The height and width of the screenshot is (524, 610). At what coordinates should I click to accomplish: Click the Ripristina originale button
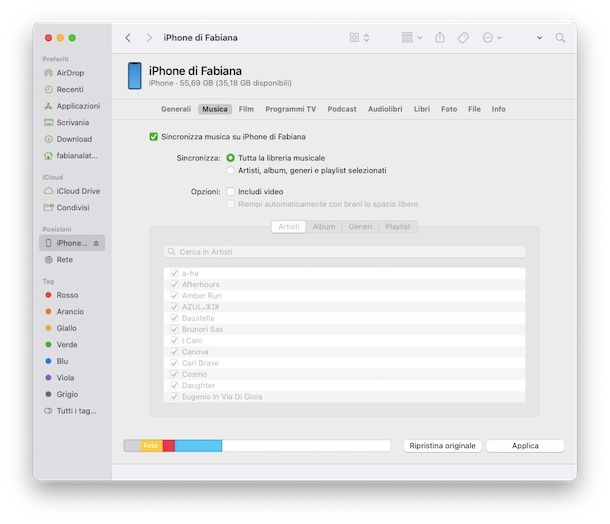(x=442, y=446)
